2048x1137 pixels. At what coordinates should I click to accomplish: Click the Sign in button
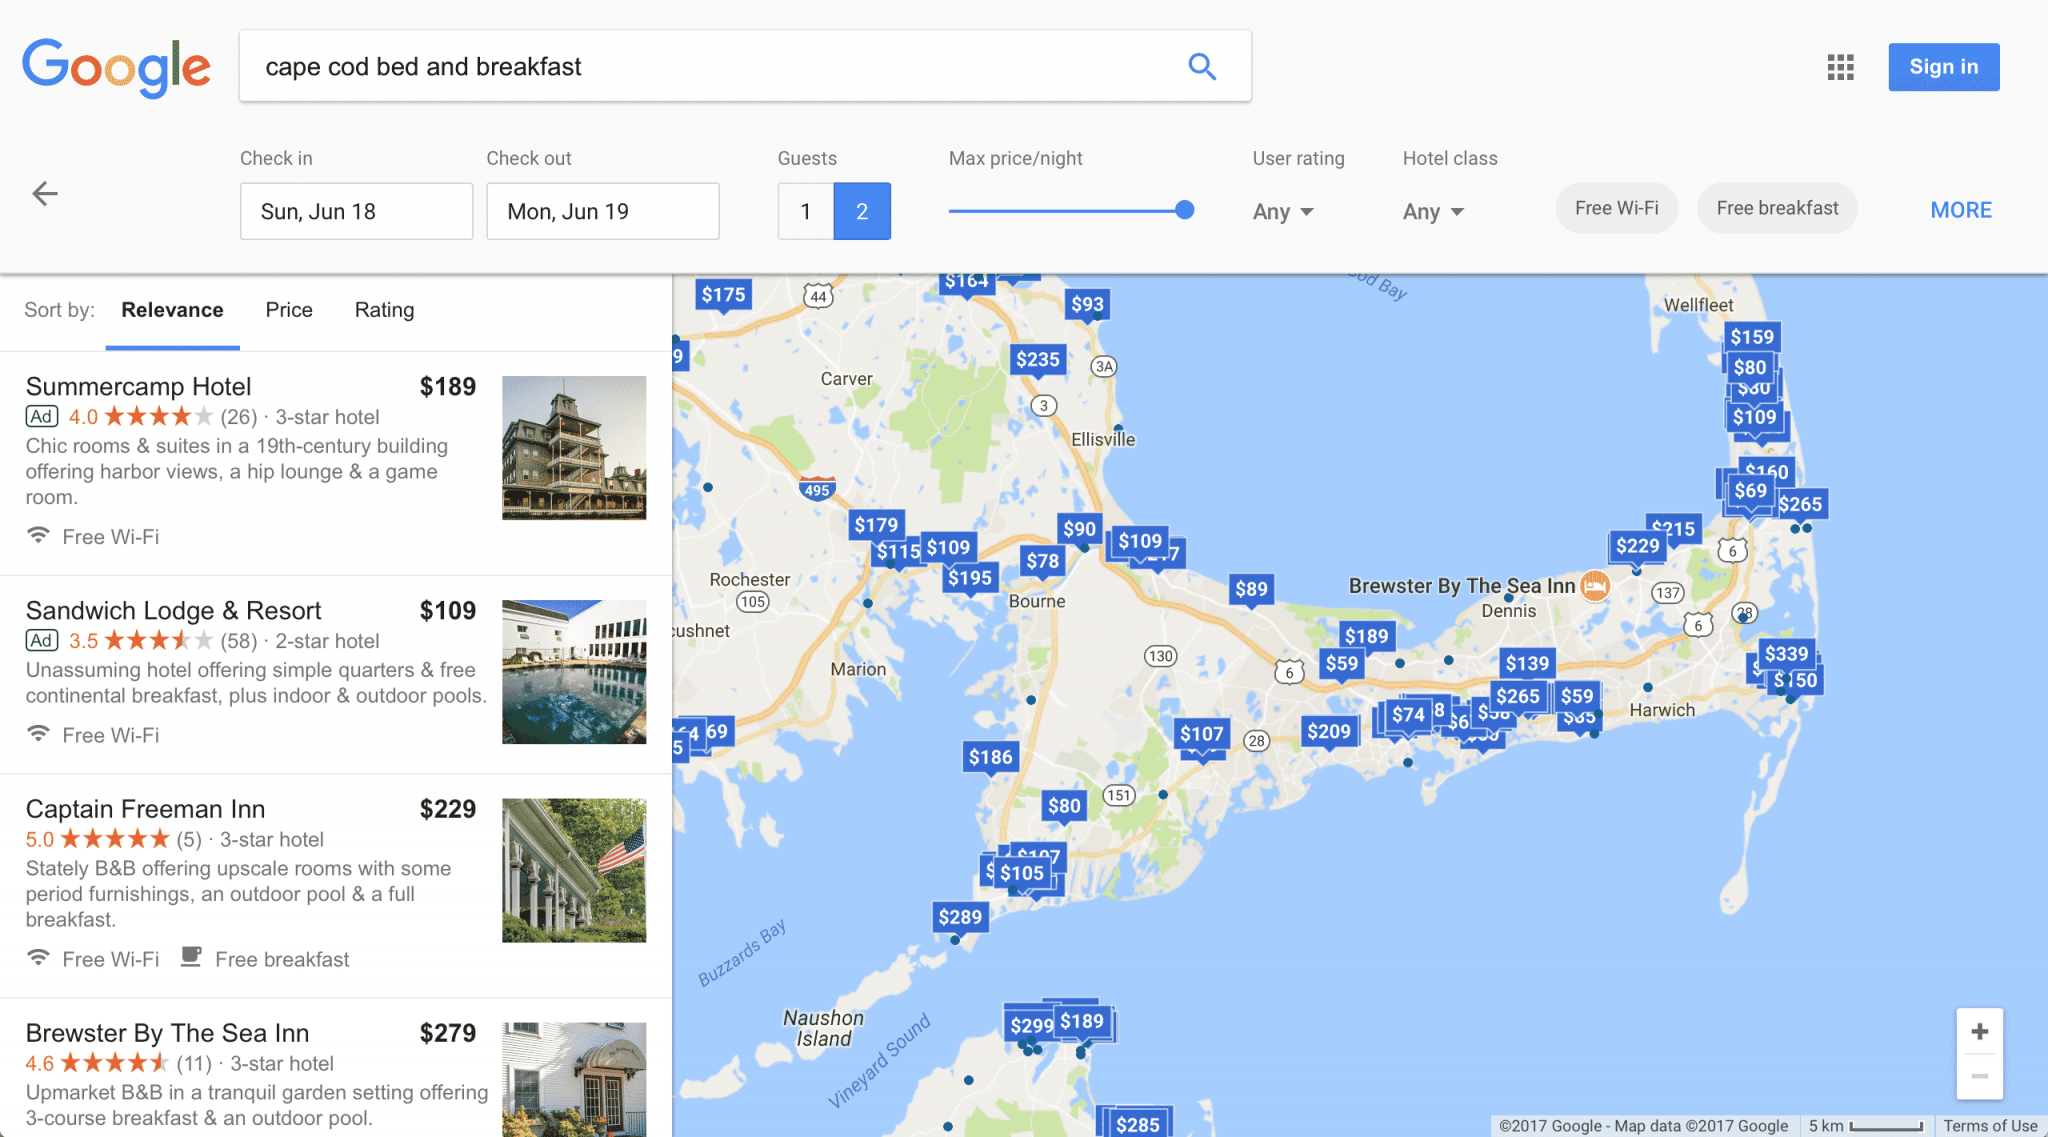1943,67
